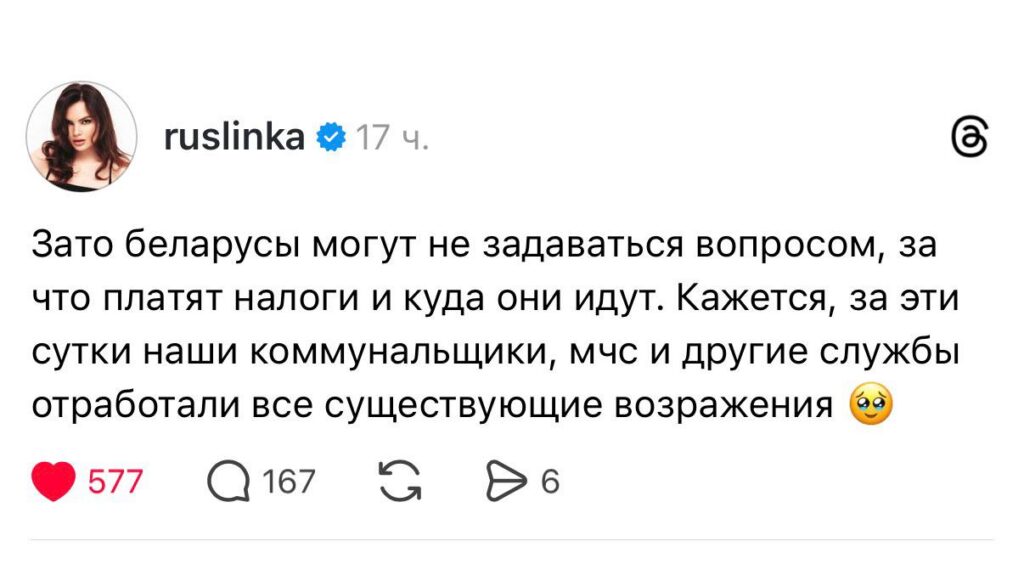Click the share count number 6
1024x564 pixels.
(x=549, y=483)
